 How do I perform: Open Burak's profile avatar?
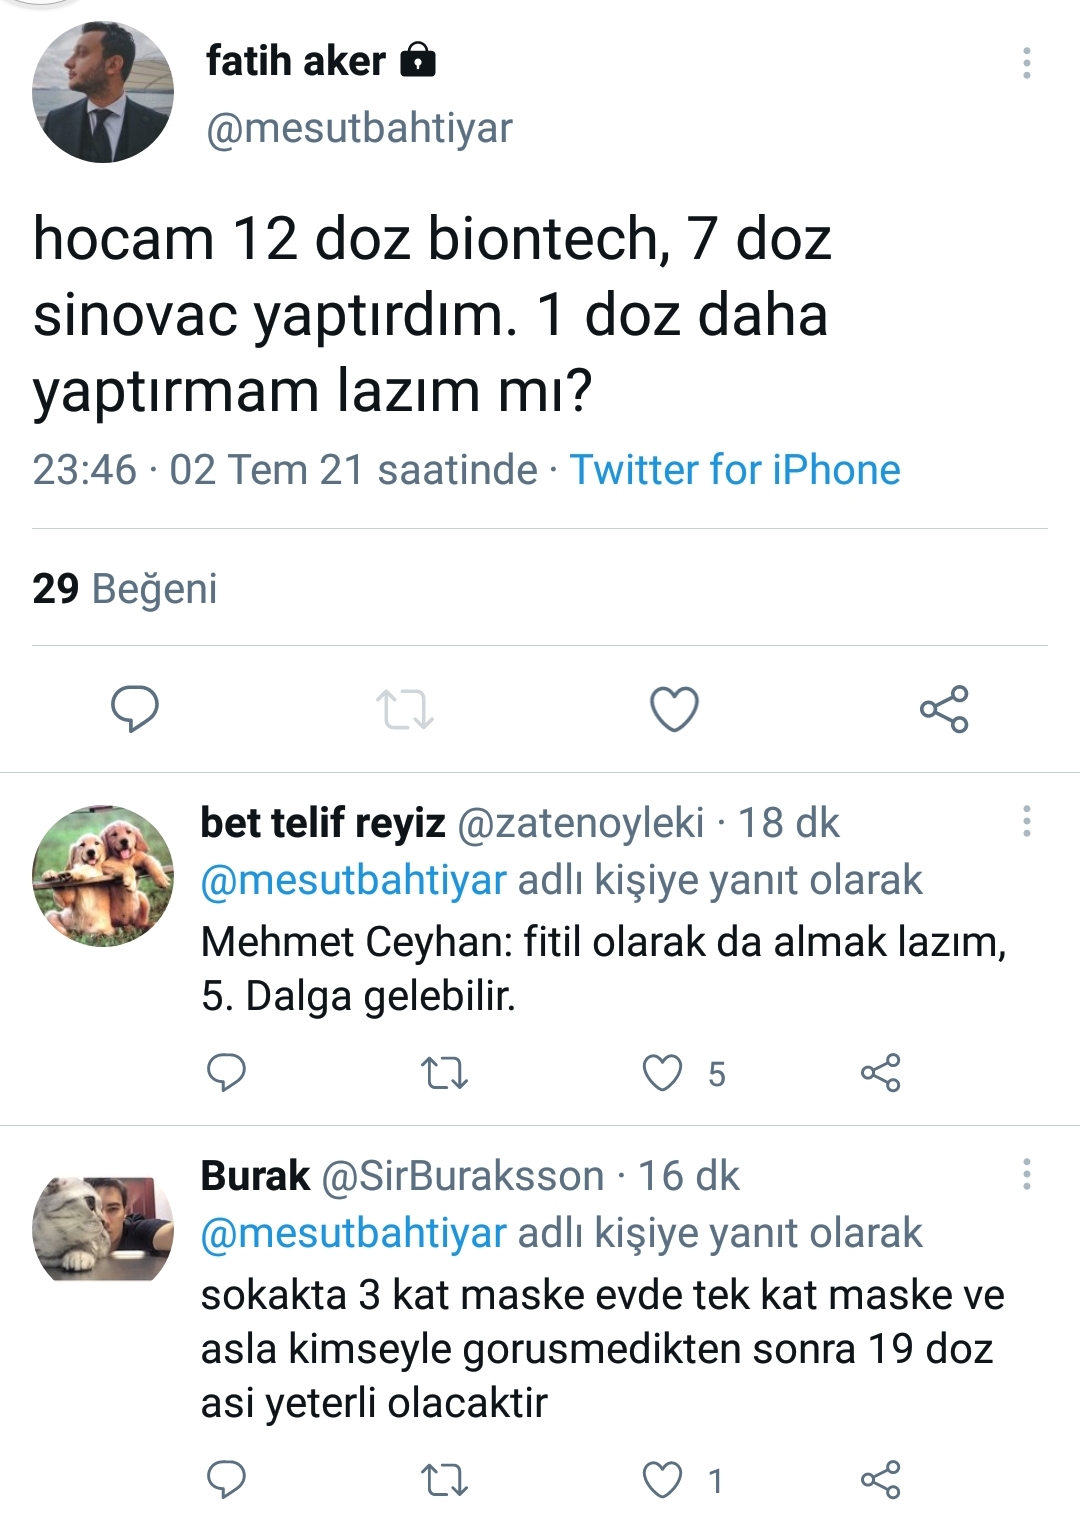[103, 1229]
